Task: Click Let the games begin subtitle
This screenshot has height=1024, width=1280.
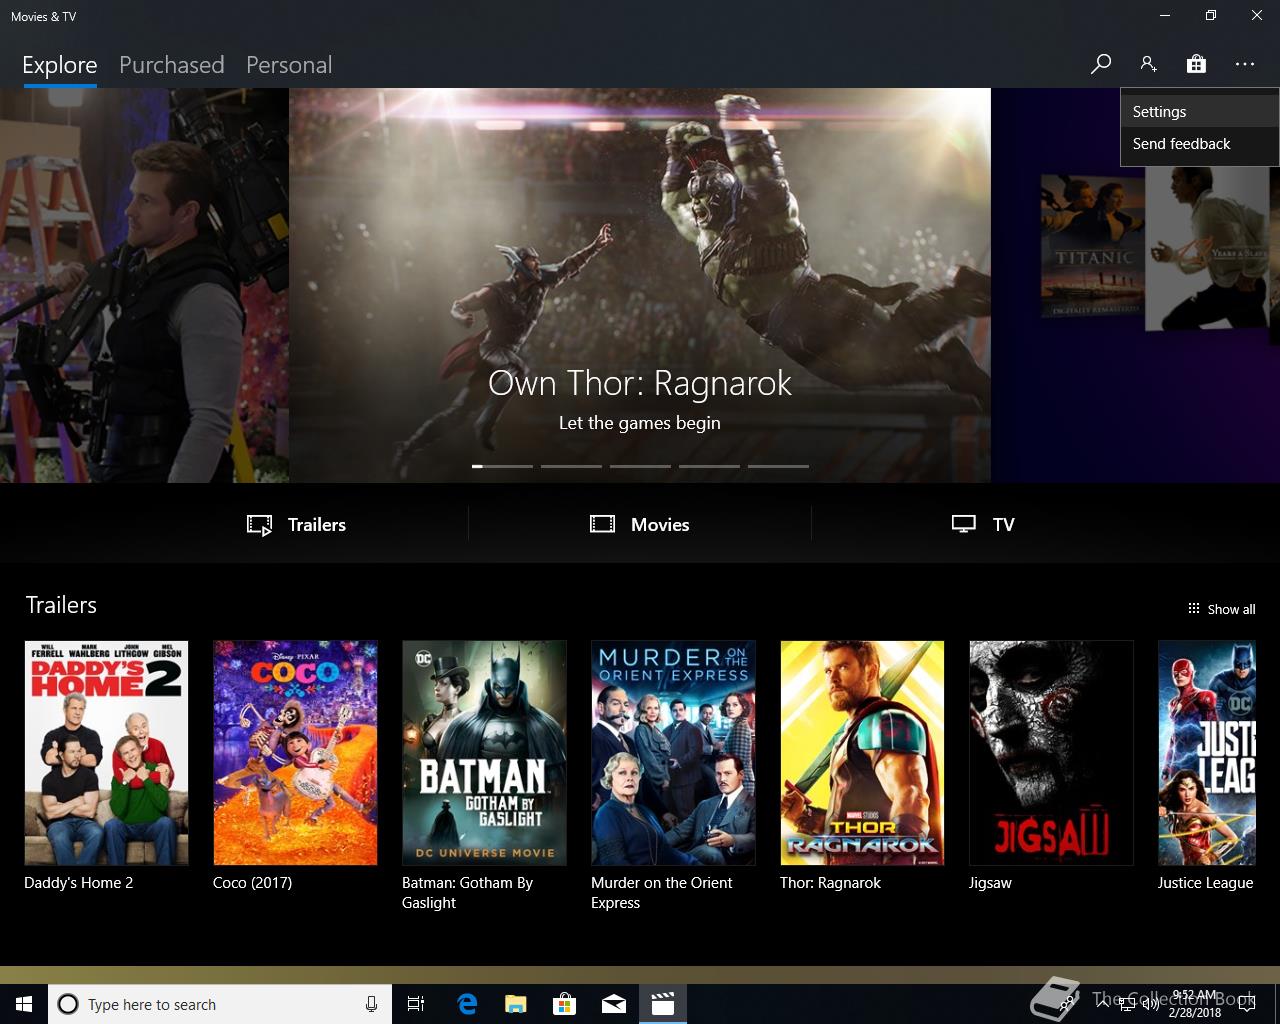Action: pyautogui.click(x=640, y=423)
